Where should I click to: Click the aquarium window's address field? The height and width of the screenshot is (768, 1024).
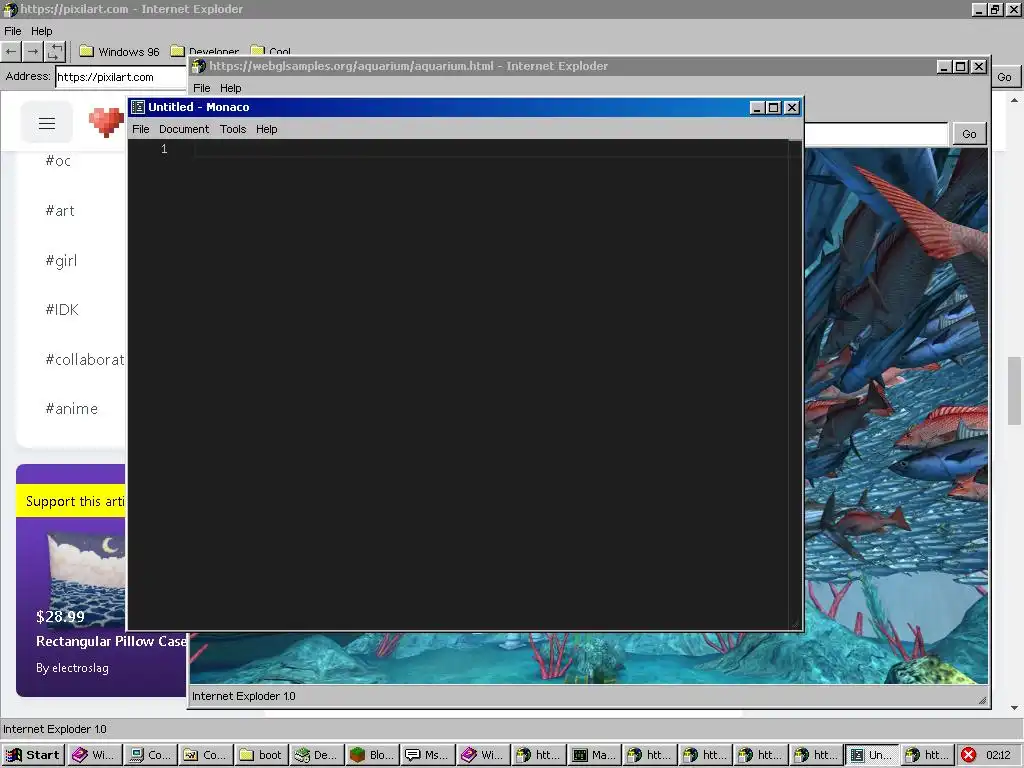875,134
